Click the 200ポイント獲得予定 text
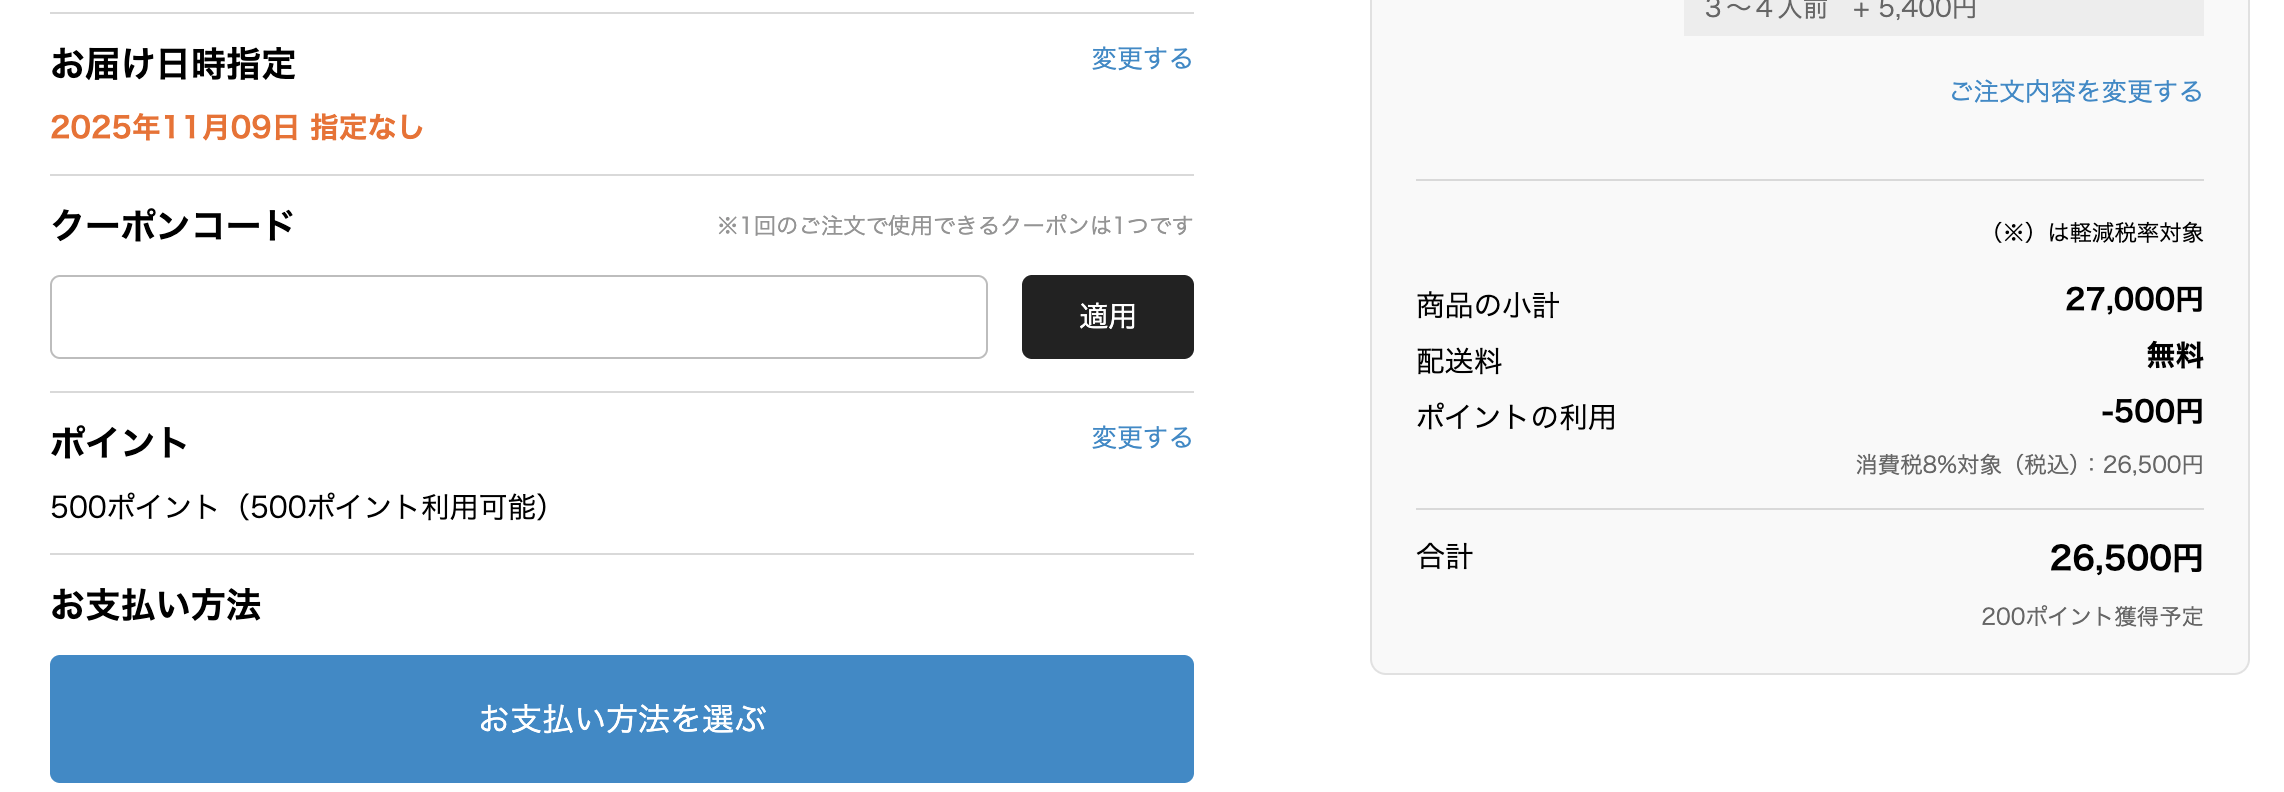The image size is (2284, 792). (2091, 617)
